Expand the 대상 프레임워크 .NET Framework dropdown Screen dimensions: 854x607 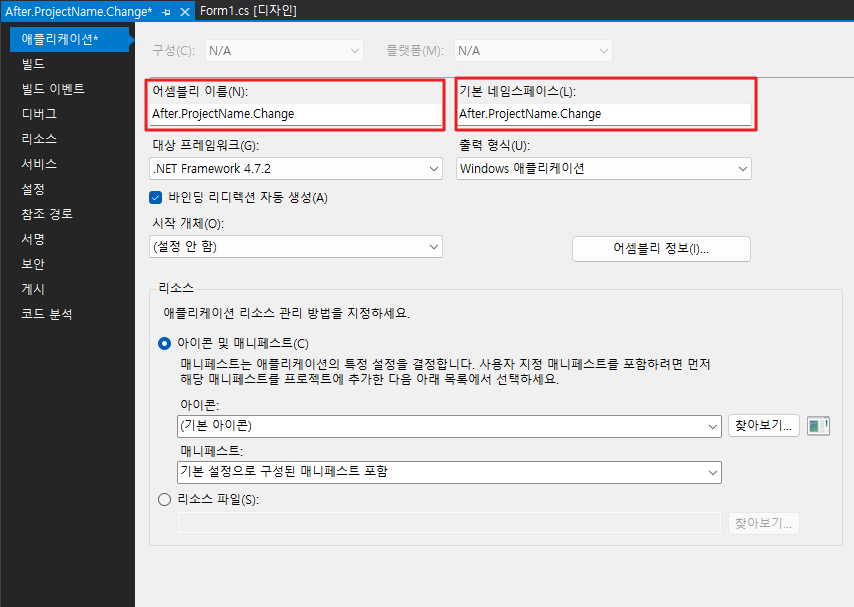pyautogui.click(x=296, y=169)
